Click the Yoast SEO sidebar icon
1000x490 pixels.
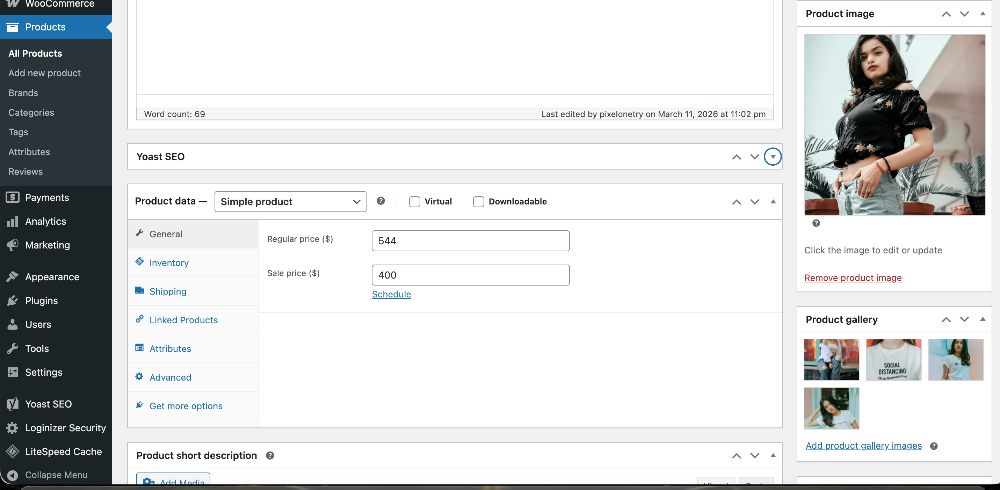(x=12, y=404)
